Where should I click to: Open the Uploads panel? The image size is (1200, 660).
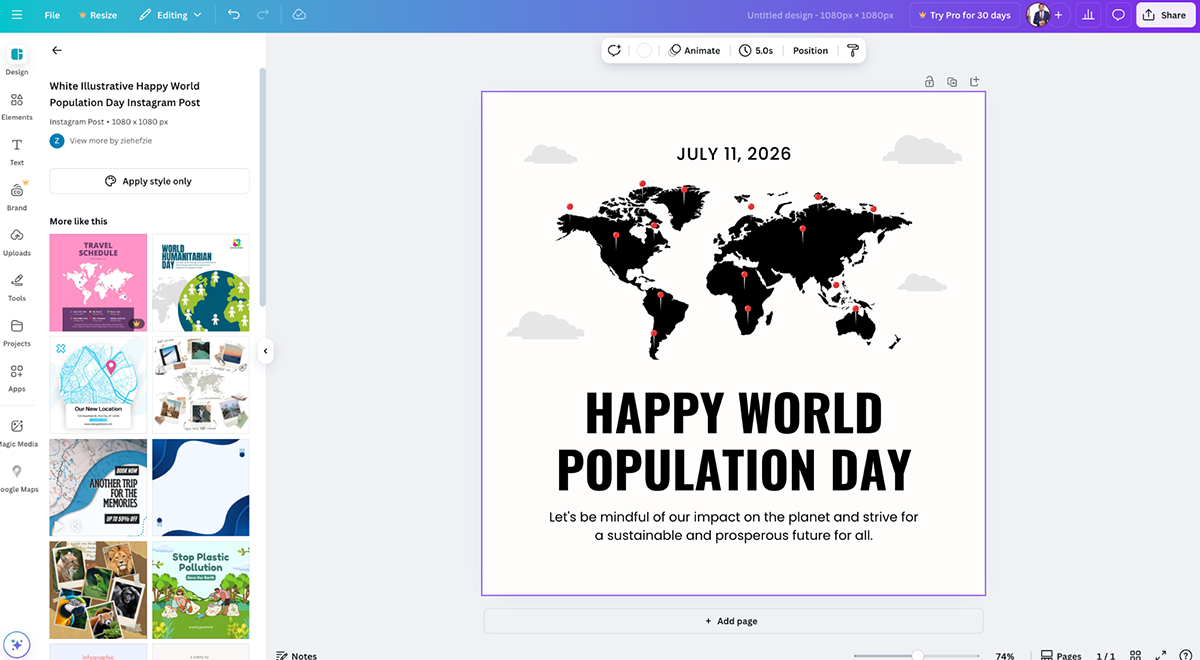pyautogui.click(x=17, y=241)
